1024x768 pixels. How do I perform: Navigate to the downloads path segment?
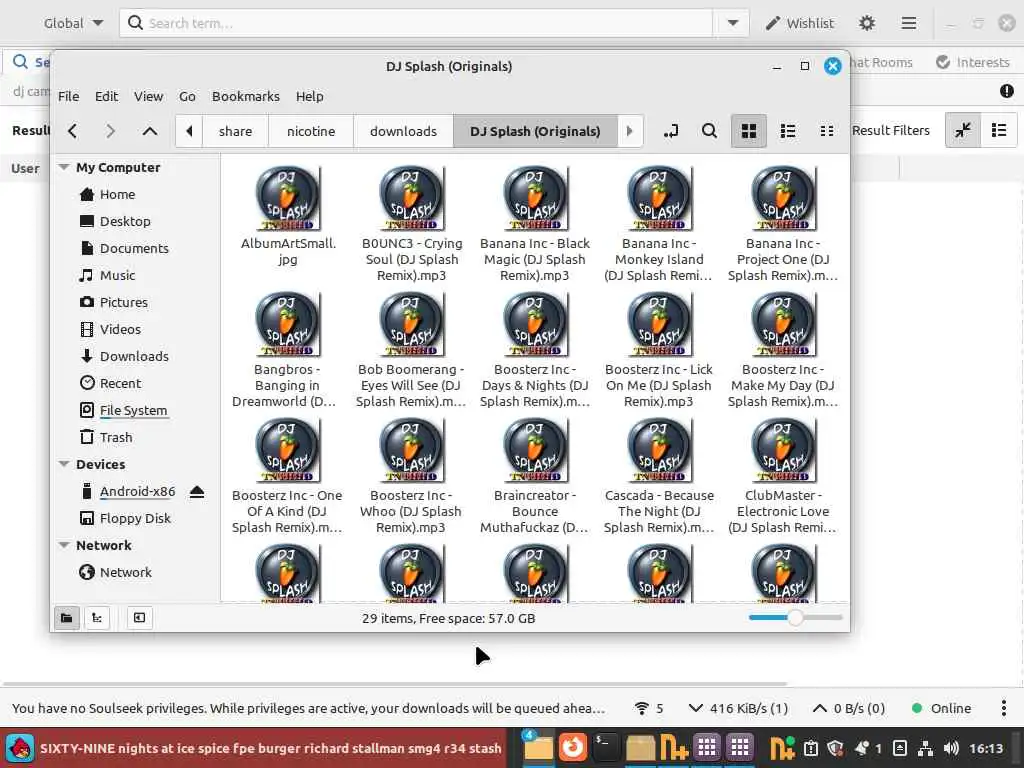point(403,131)
